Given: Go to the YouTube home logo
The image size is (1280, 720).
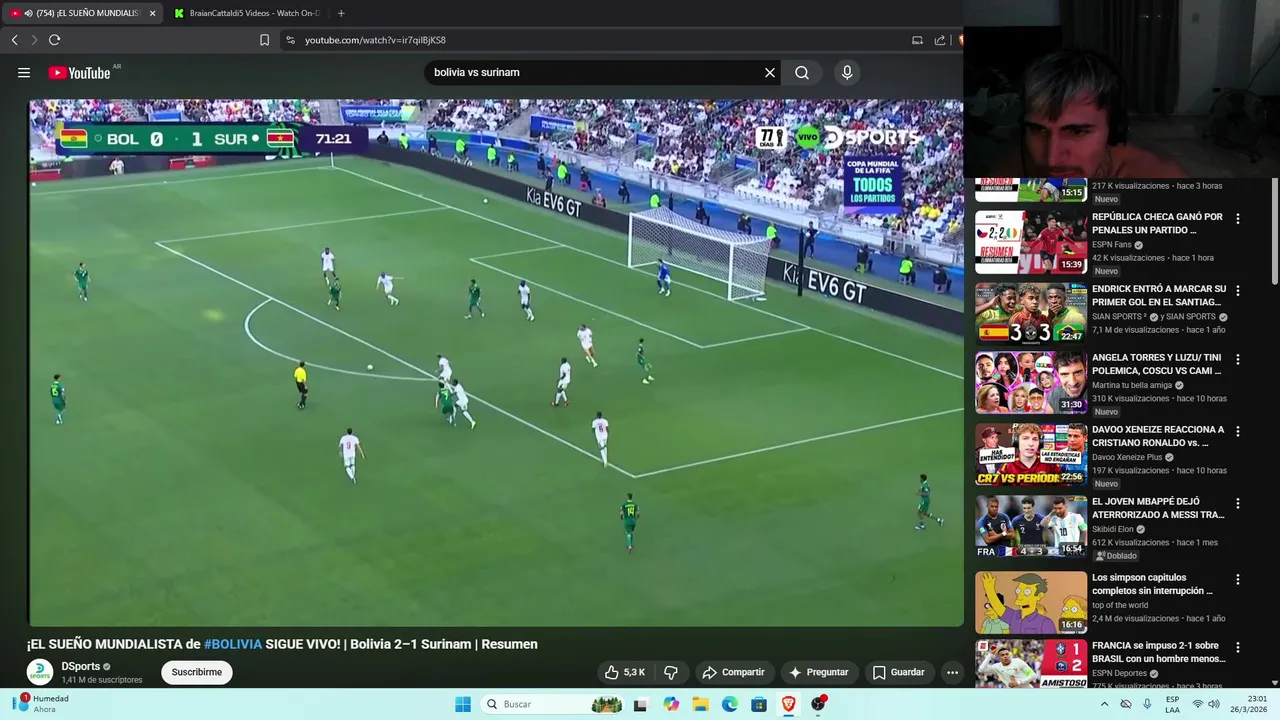Looking at the screenshot, I should (x=79, y=72).
